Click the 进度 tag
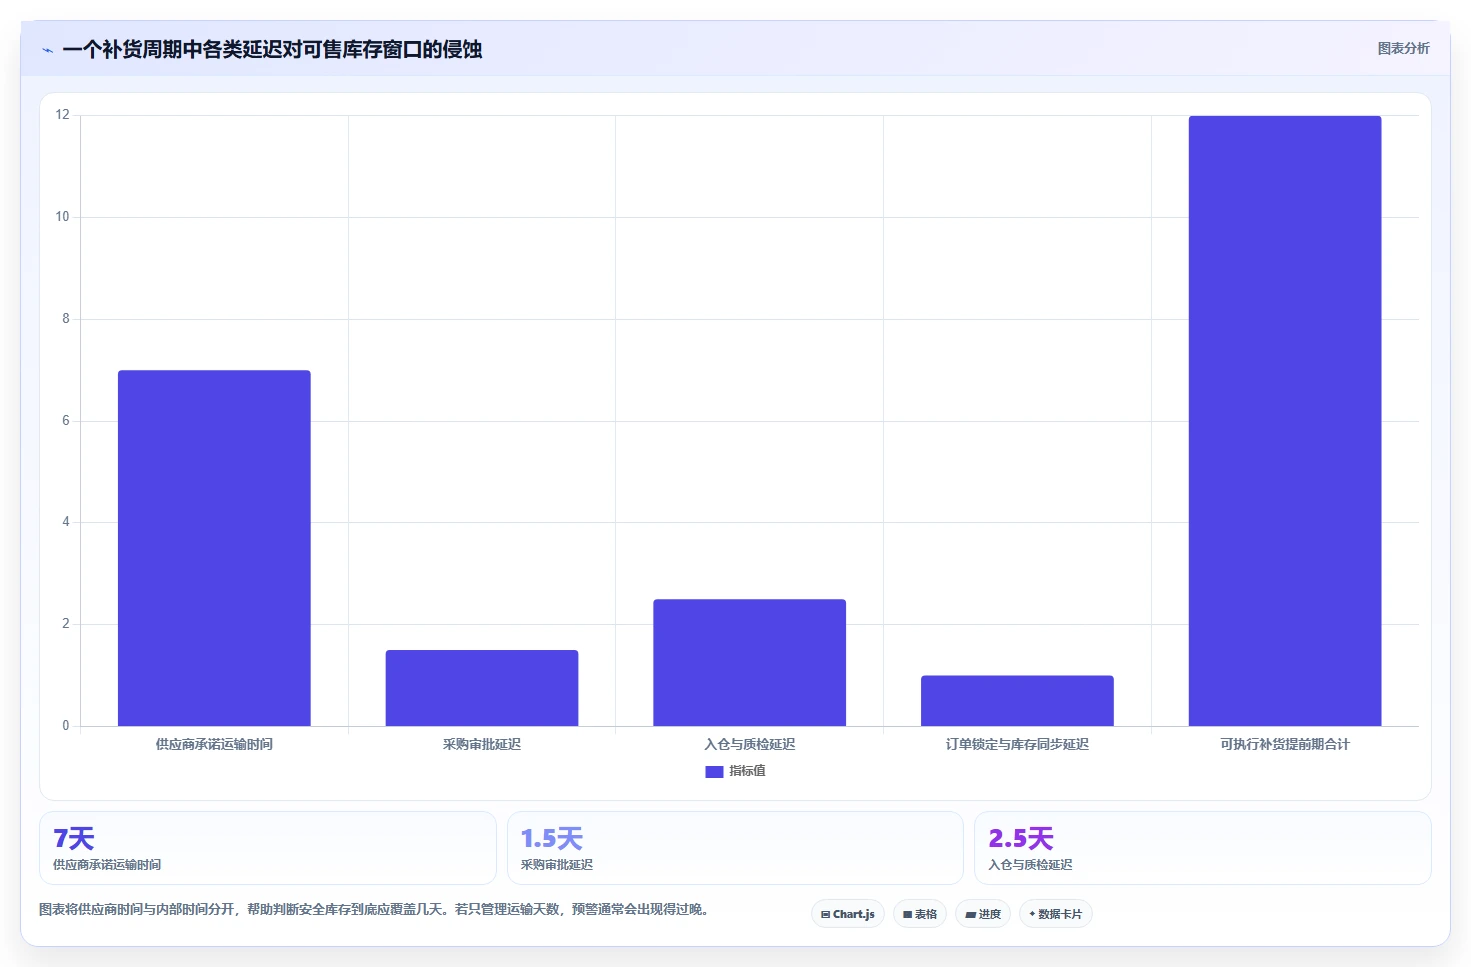1471x967 pixels. pyautogui.click(x=983, y=914)
